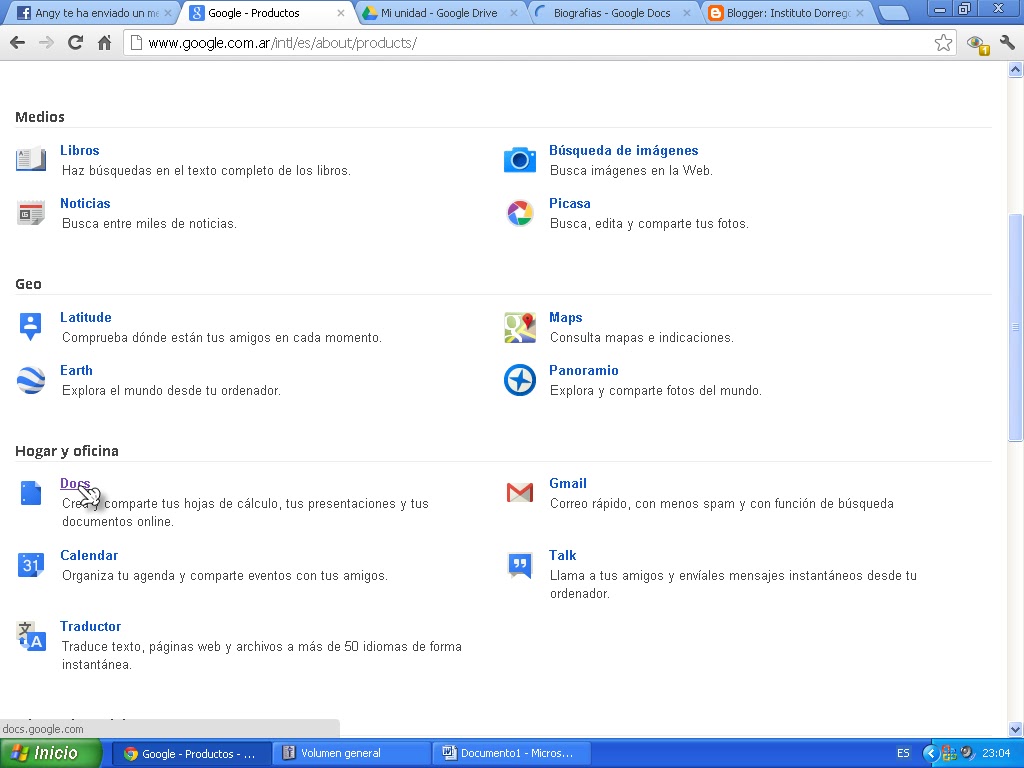
Task: Switch to Volumen general taskbar window
Action: pyautogui.click(x=351, y=753)
